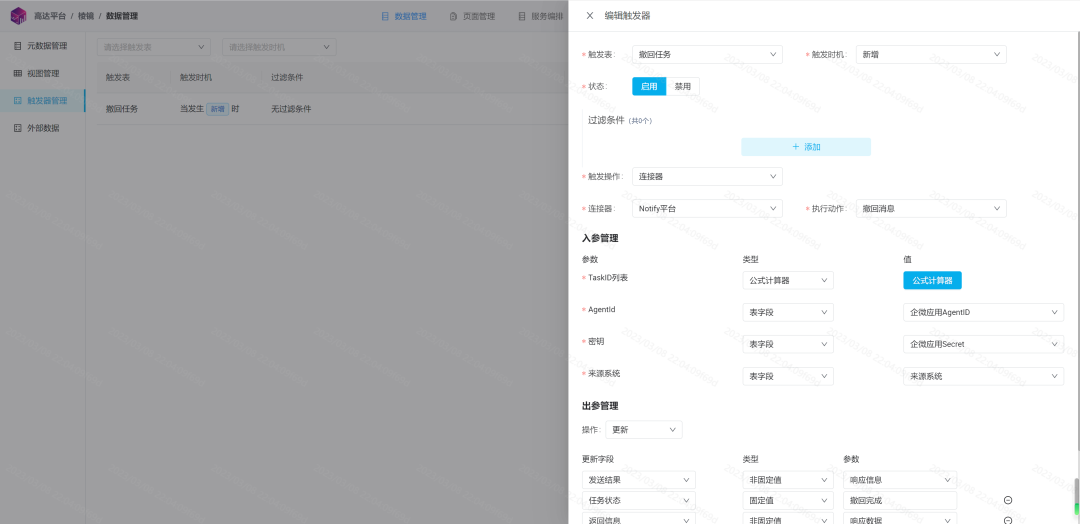The image size is (1080, 524).
Task: Open the 操作 dropdown showing 更新
Action: point(644,430)
